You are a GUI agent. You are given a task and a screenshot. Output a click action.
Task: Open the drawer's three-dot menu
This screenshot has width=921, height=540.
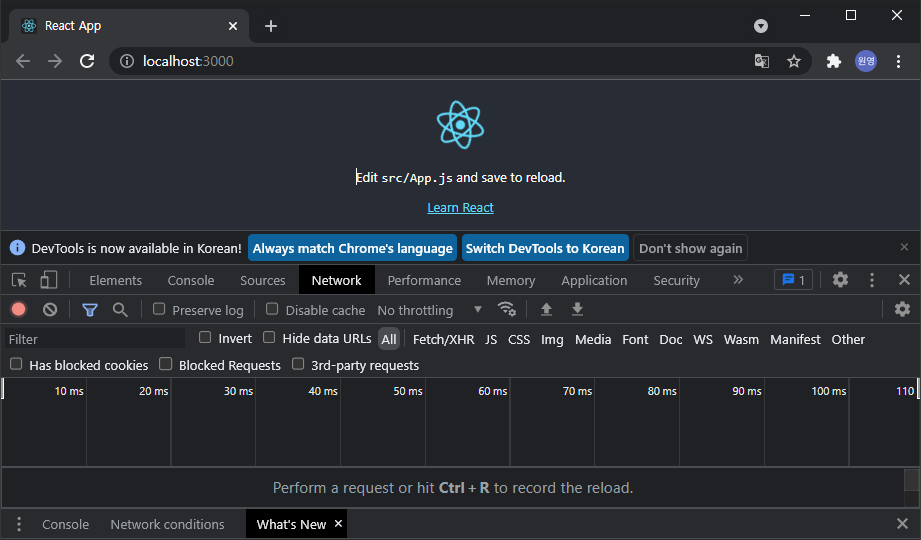[x=19, y=524]
